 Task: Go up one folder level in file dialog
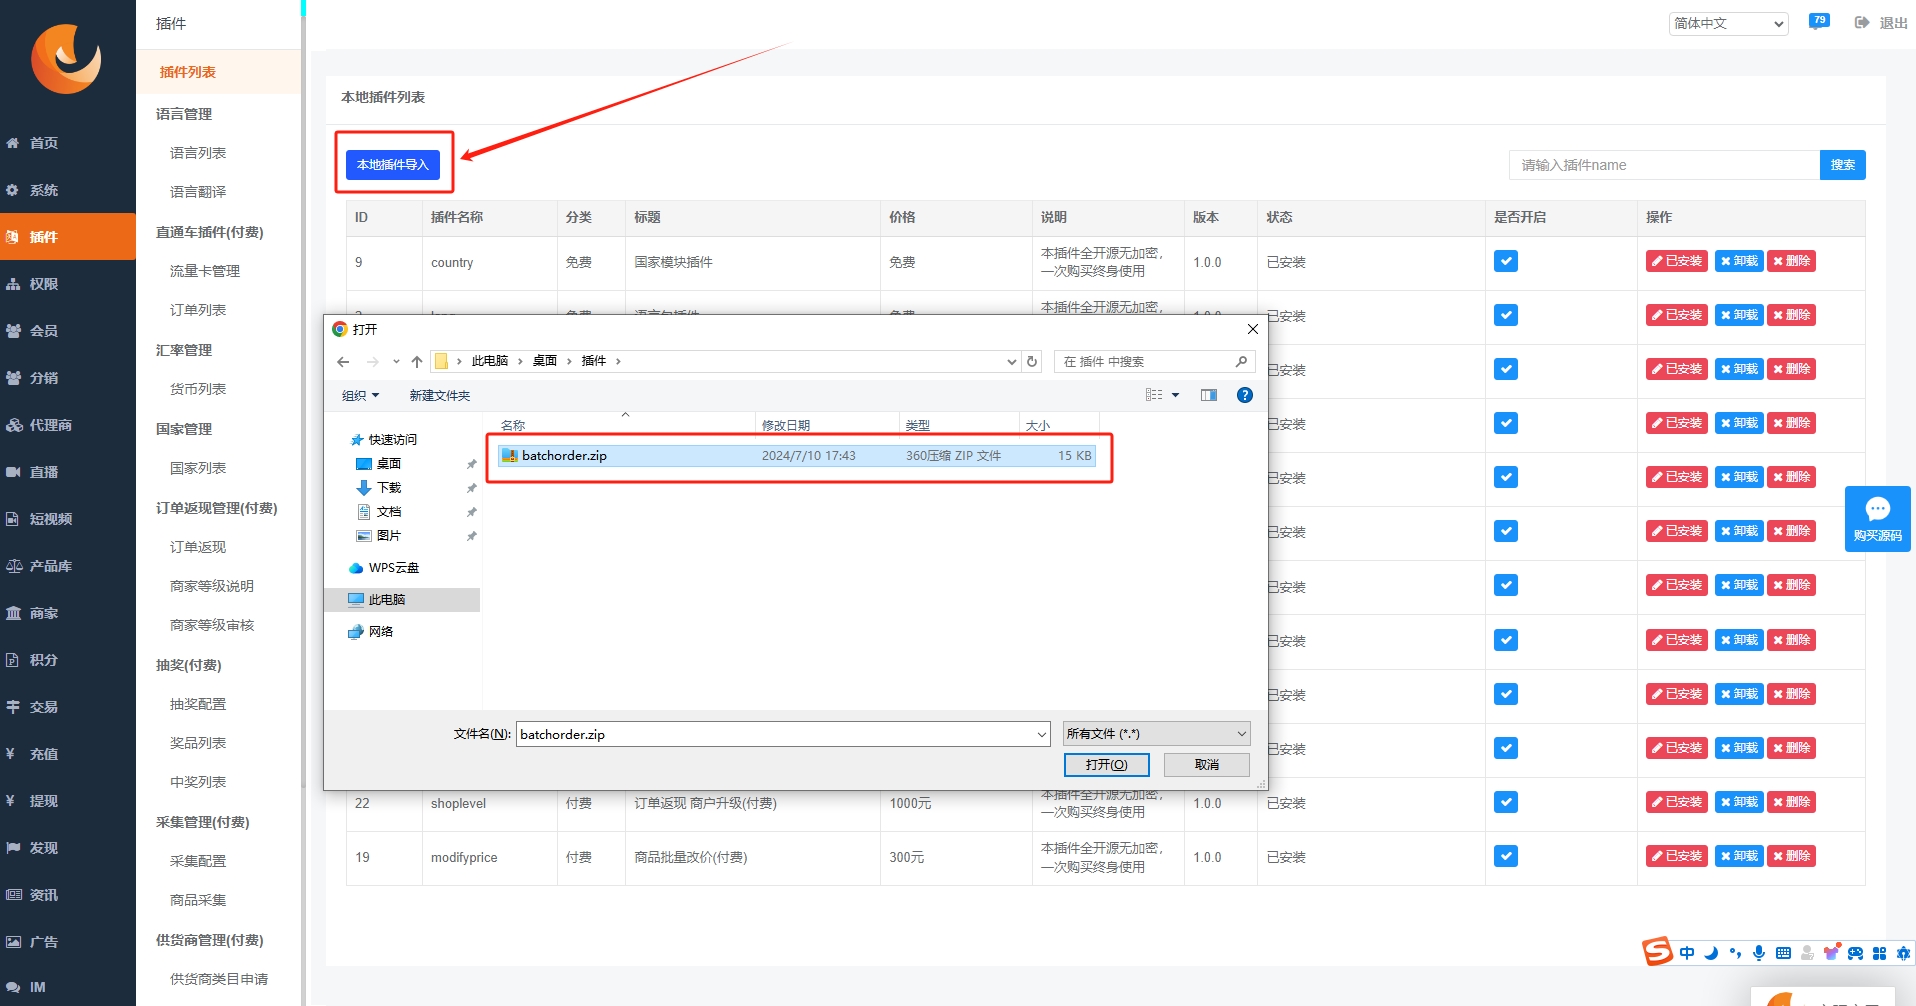click(417, 362)
